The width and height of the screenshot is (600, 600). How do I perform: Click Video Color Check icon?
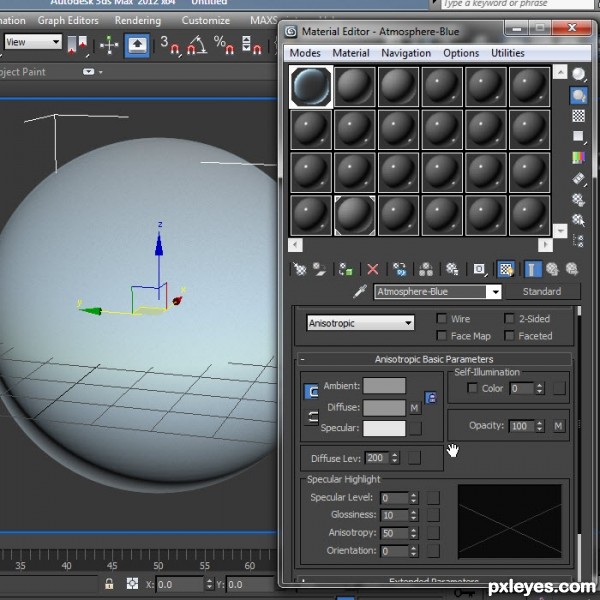tap(578, 157)
